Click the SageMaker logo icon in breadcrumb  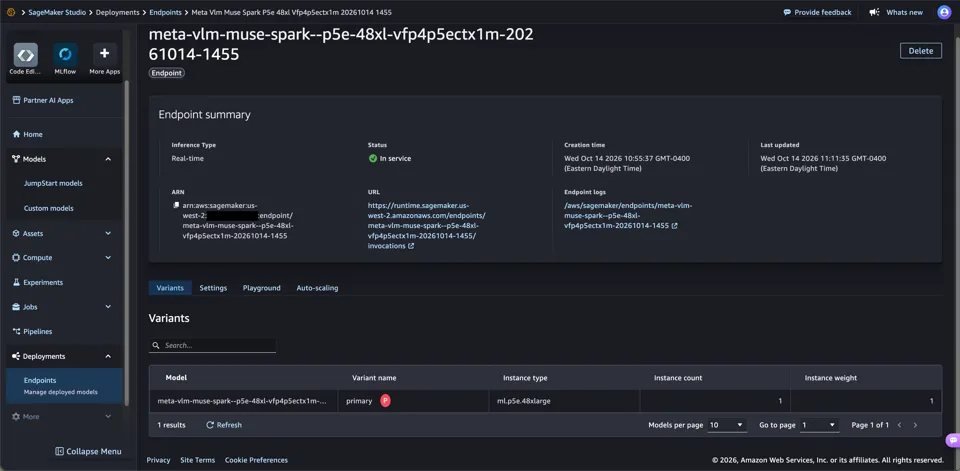point(10,12)
